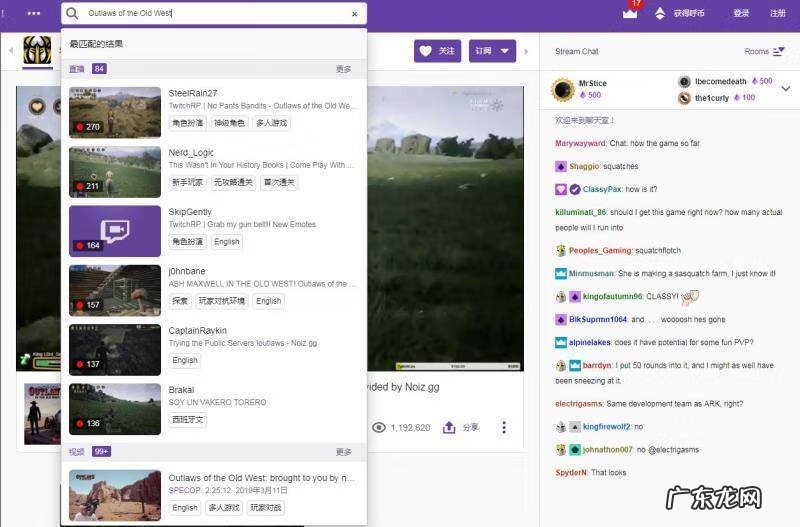Click kingofautumn96 username in chat

pos(612,296)
